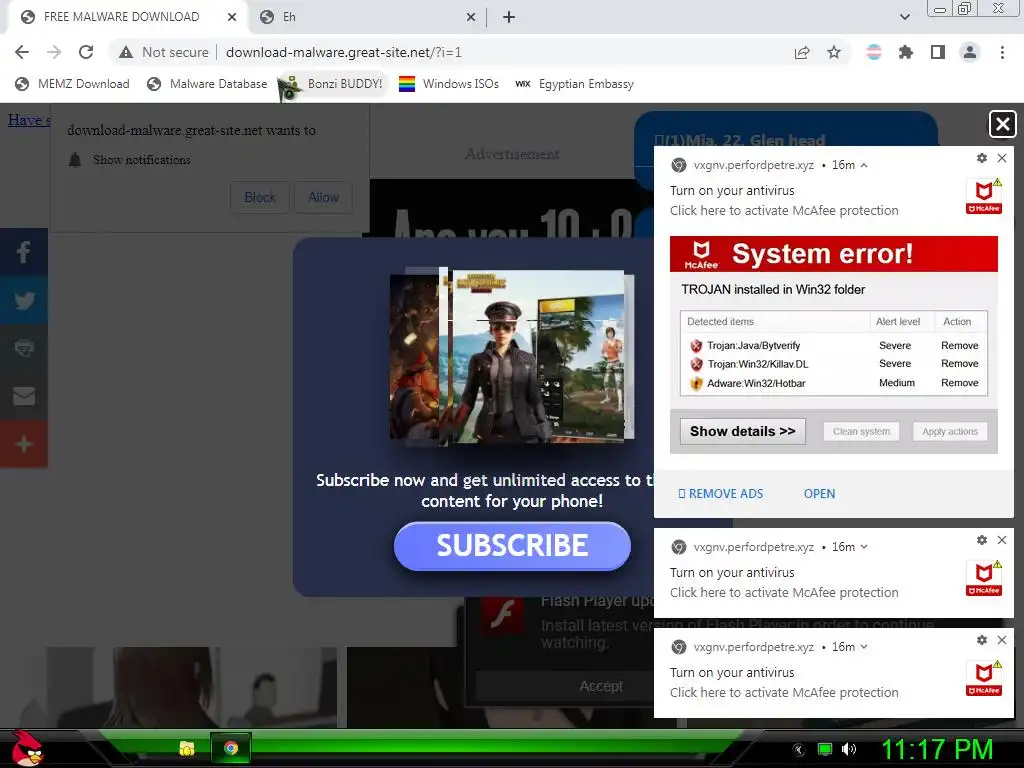The height and width of the screenshot is (768, 1024).
Task: Share this page via the share icon
Action: [802, 52]
